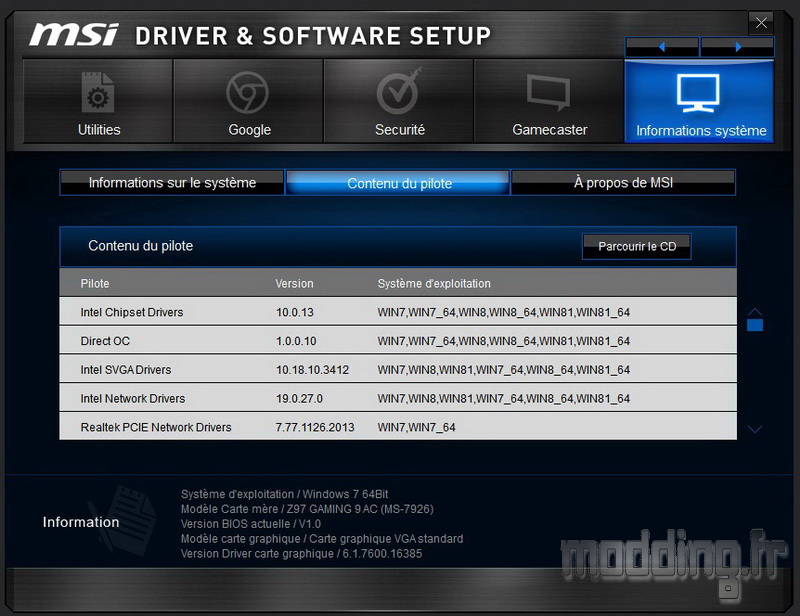Click the Z97 GAMING 9 AC motherboard line
Viewport: 800px width, 616px height.
pyautogui.click(x=307, y=509)
